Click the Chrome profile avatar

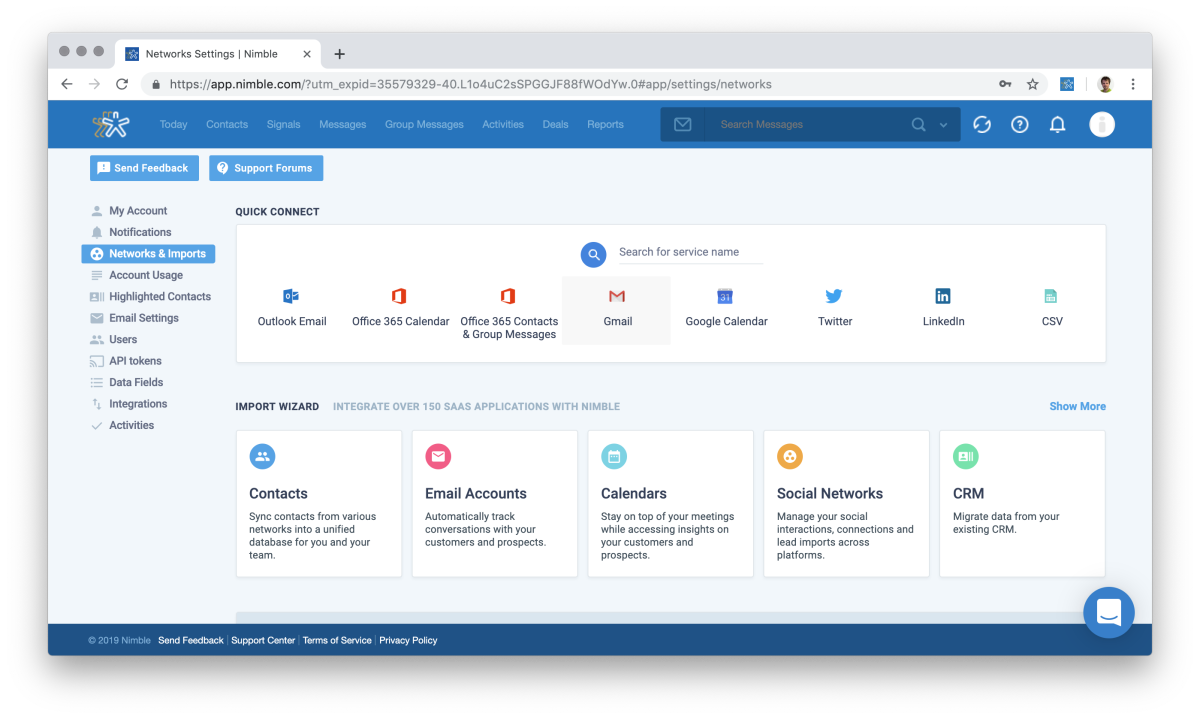[1105, 84]
